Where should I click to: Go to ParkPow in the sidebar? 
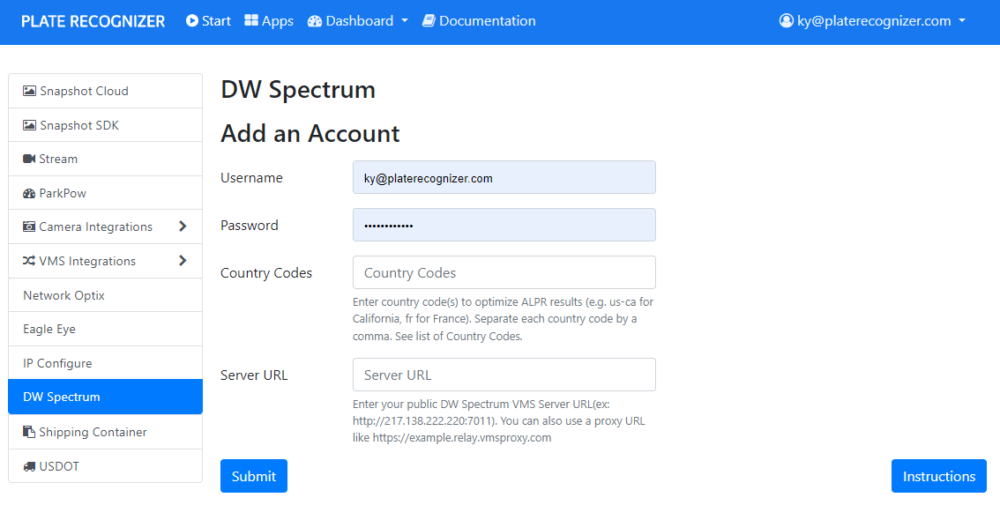pyautogui.click(x=105, y=193)
